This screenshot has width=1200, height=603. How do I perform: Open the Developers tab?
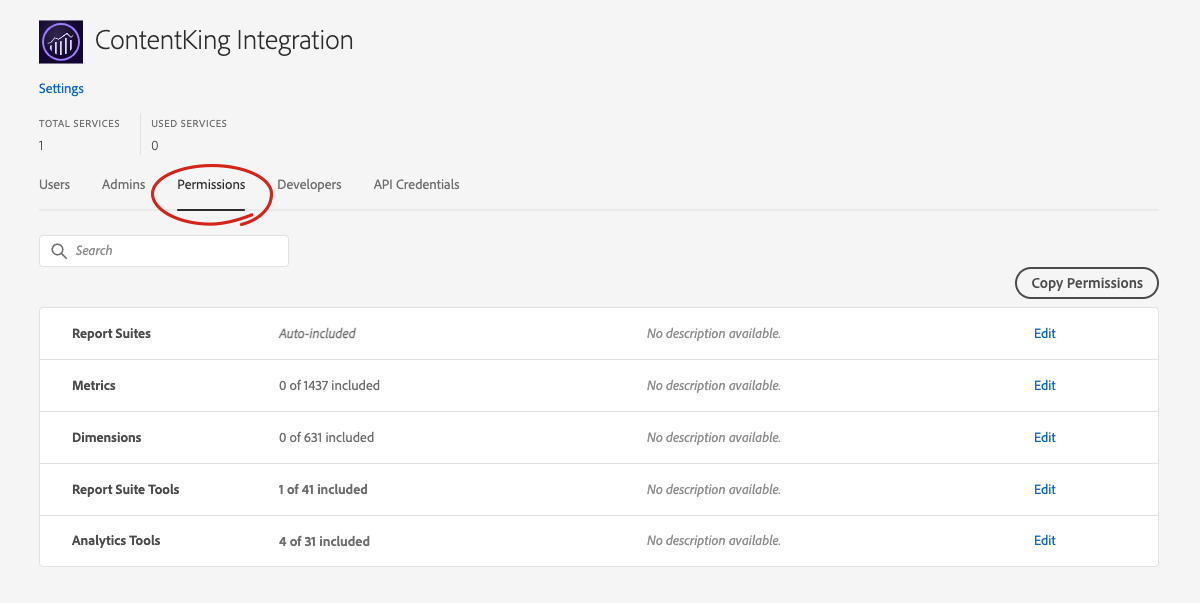pyautogui.click(x=309, y=184)
